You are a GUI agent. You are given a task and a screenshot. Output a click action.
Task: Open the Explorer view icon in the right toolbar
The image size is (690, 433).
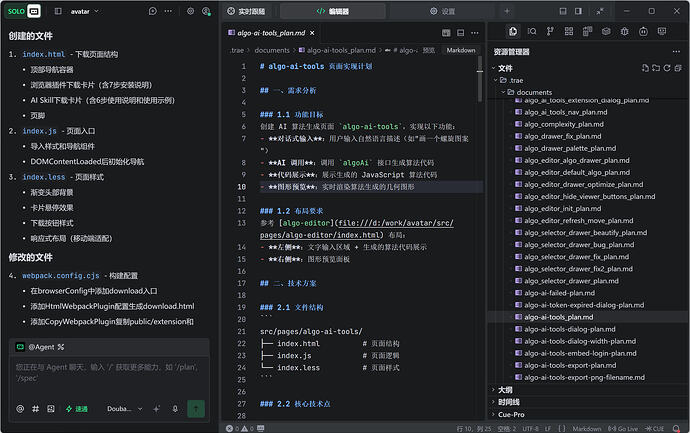click(x=513, y=31)
